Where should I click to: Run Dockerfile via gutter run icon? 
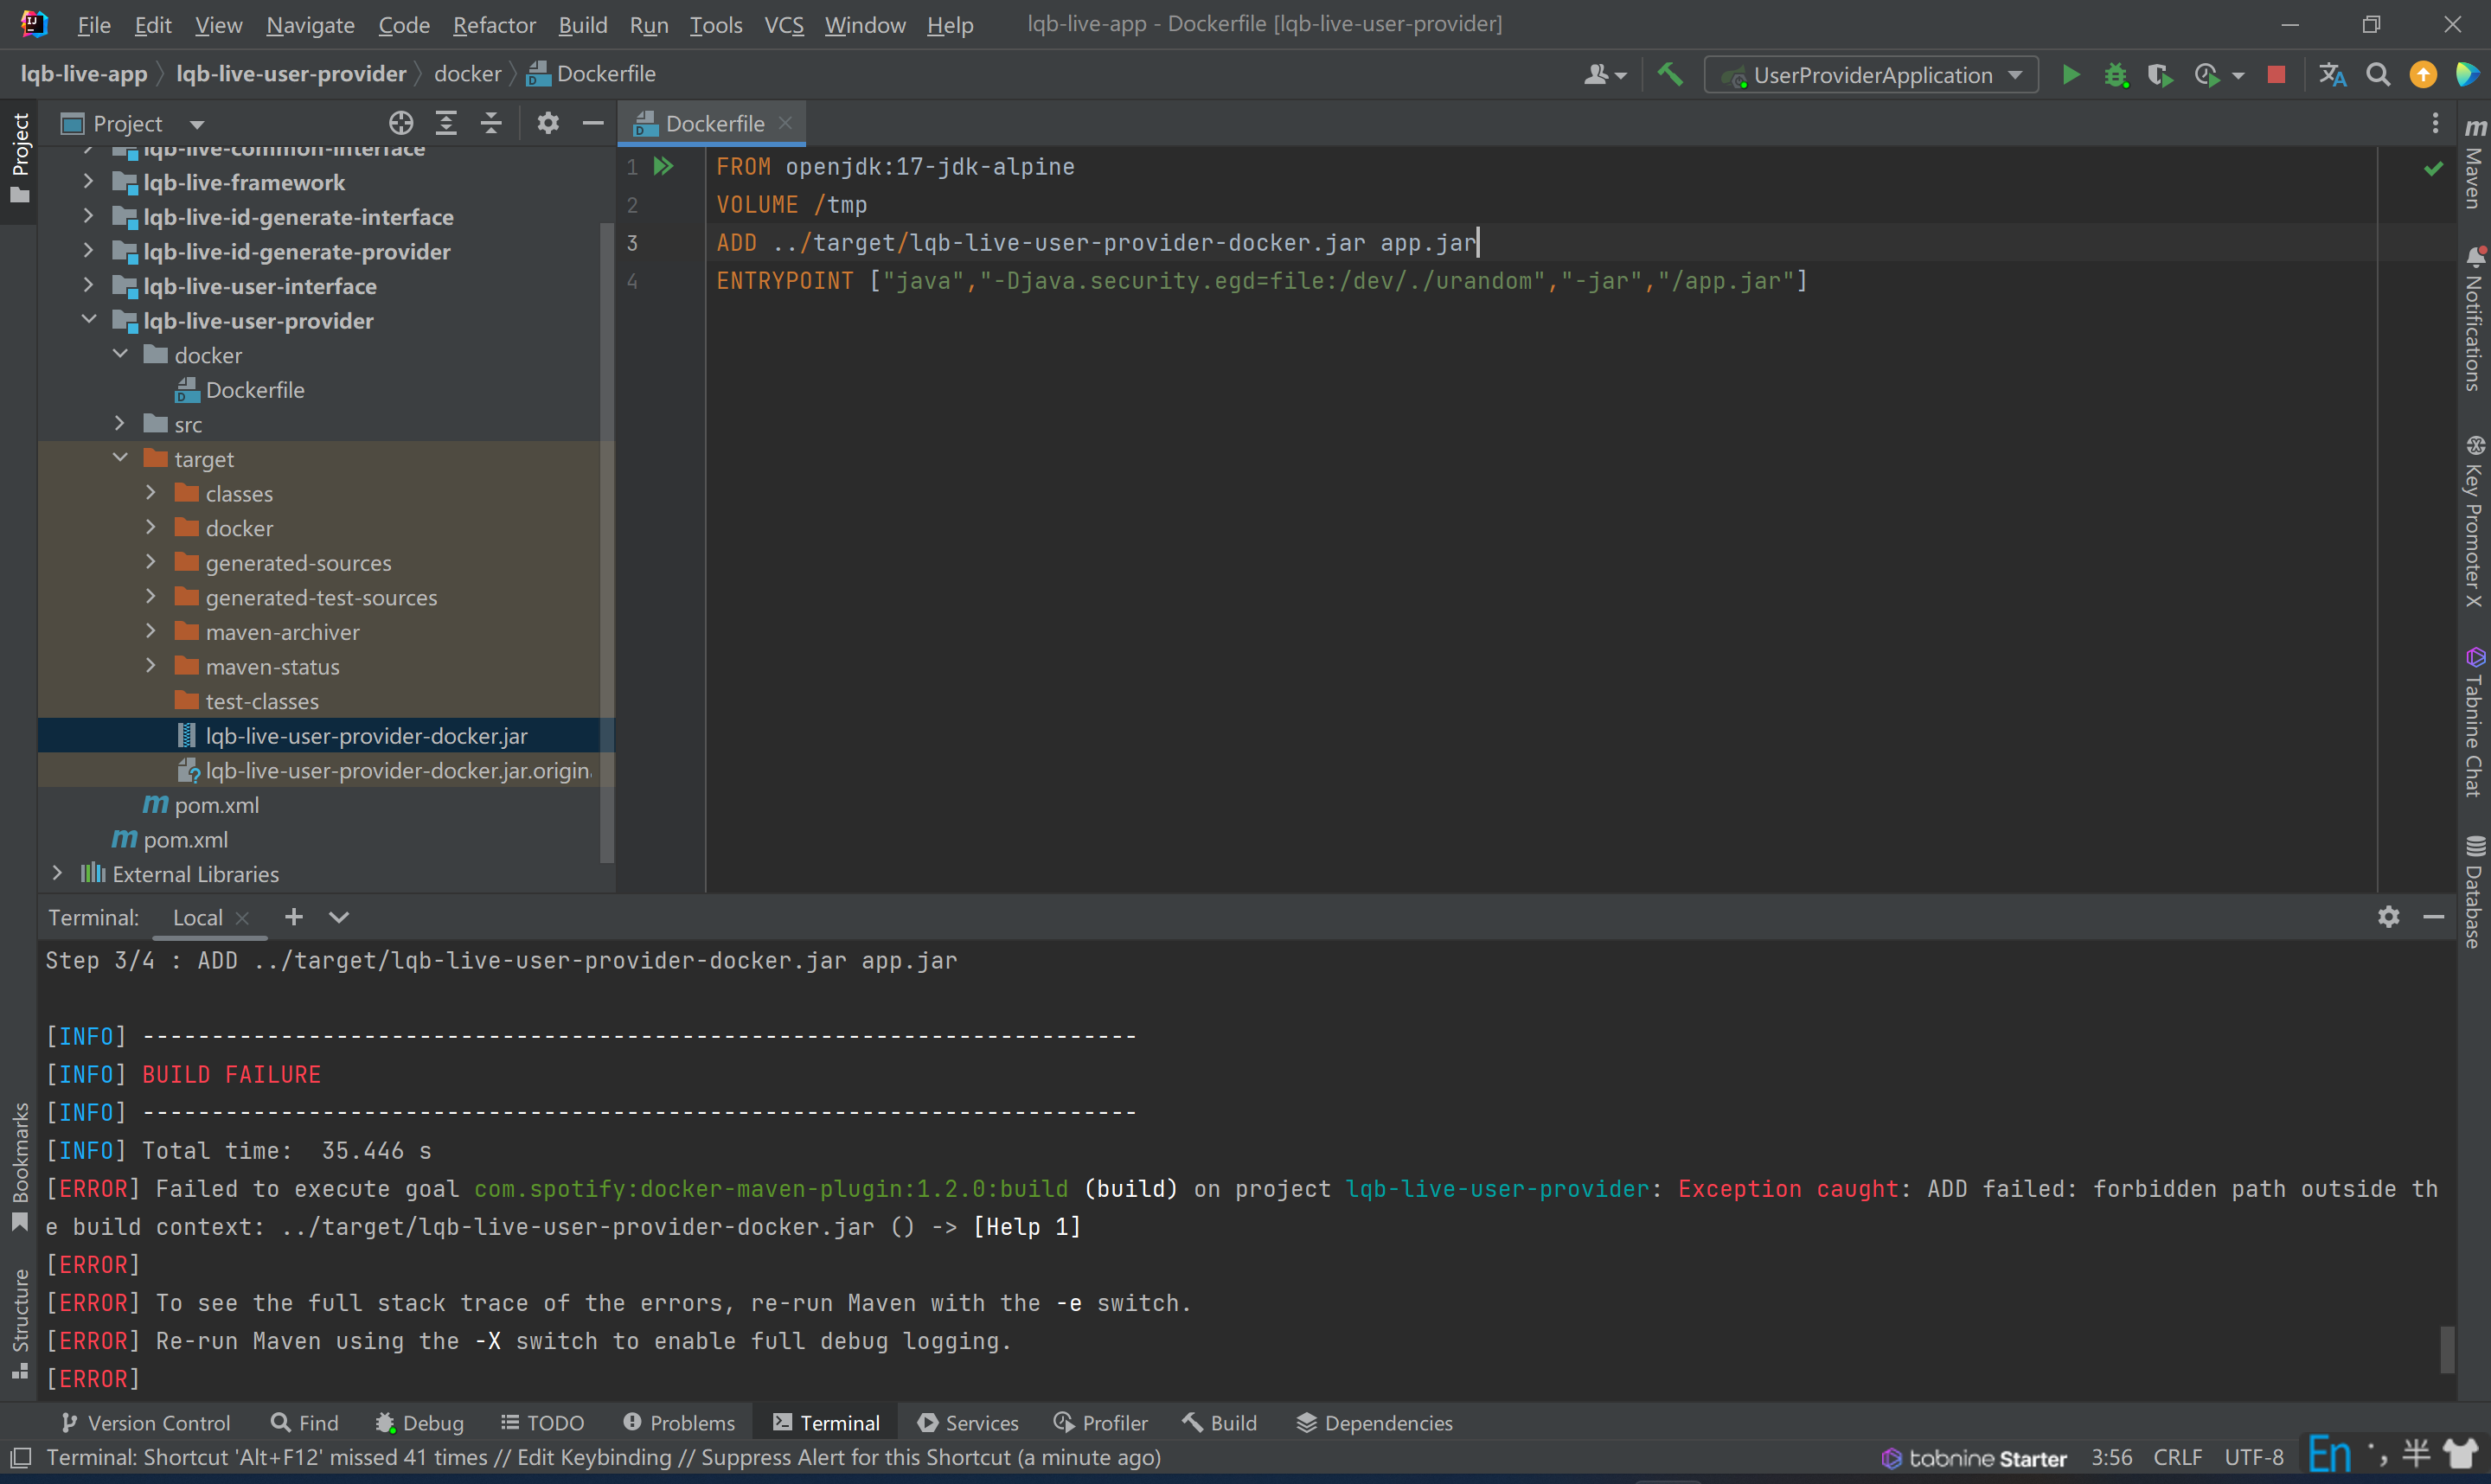coord(663,166)
